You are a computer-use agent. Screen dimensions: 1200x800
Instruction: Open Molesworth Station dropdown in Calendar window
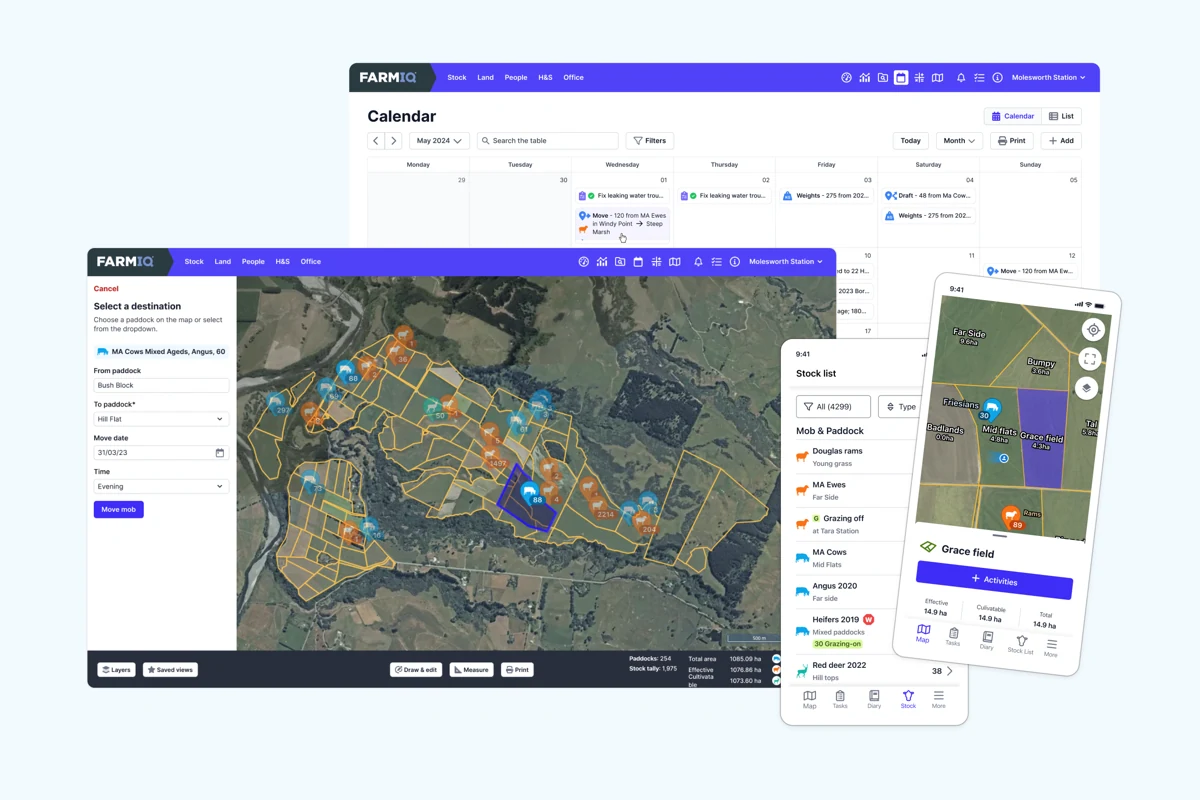1048,78
